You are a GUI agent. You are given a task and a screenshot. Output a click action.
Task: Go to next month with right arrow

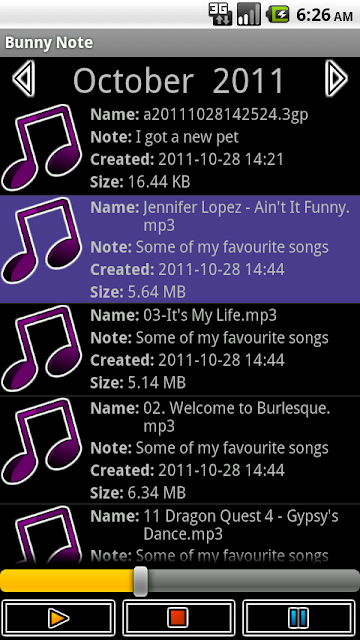[x=336, y=78]
